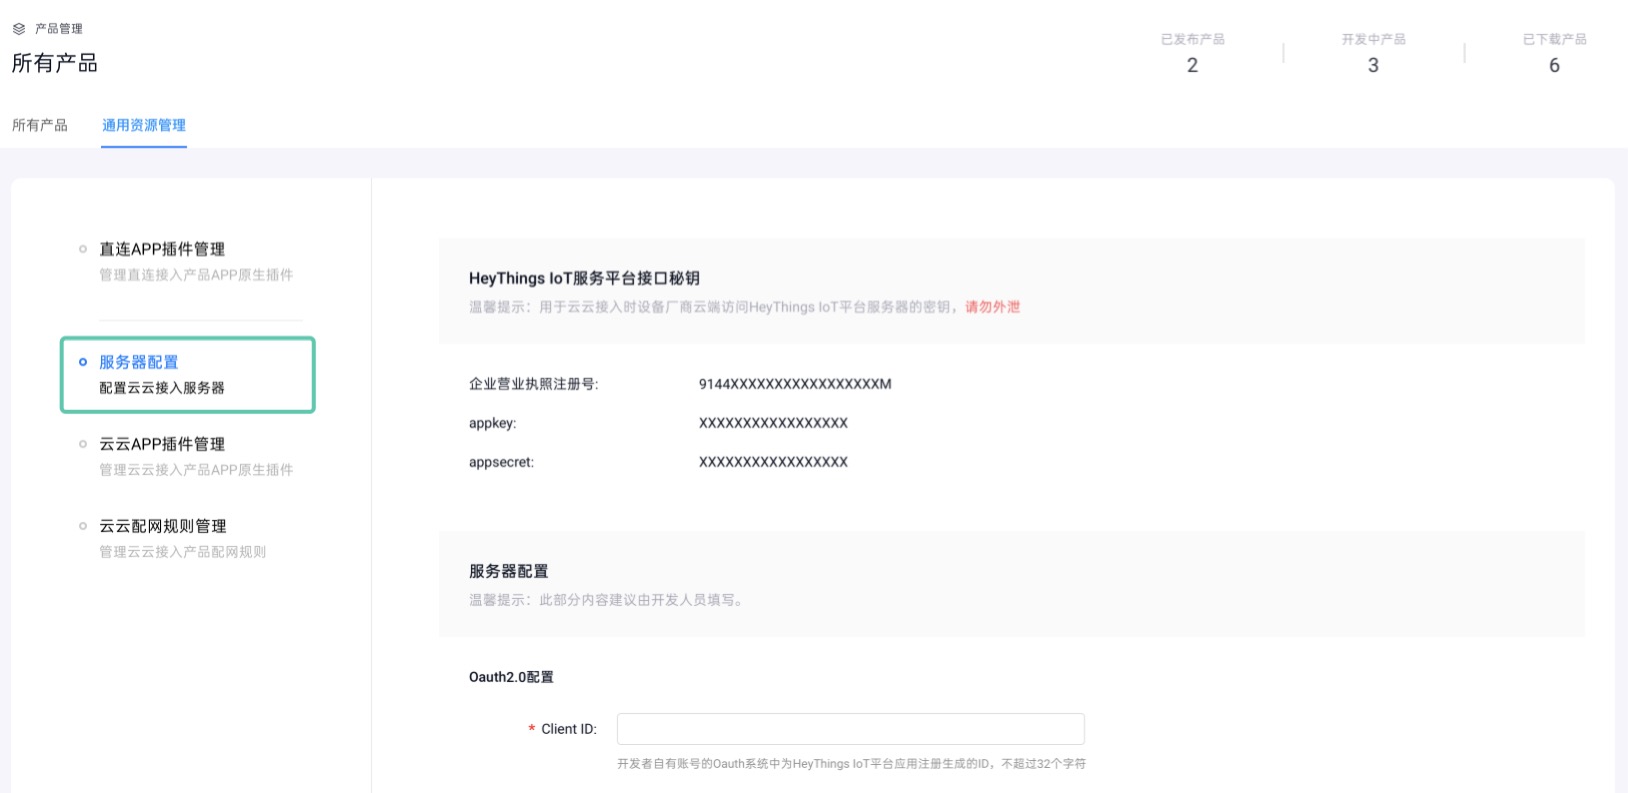
Task: Click the 产品管理 layers icon
Action: (19, 29)
